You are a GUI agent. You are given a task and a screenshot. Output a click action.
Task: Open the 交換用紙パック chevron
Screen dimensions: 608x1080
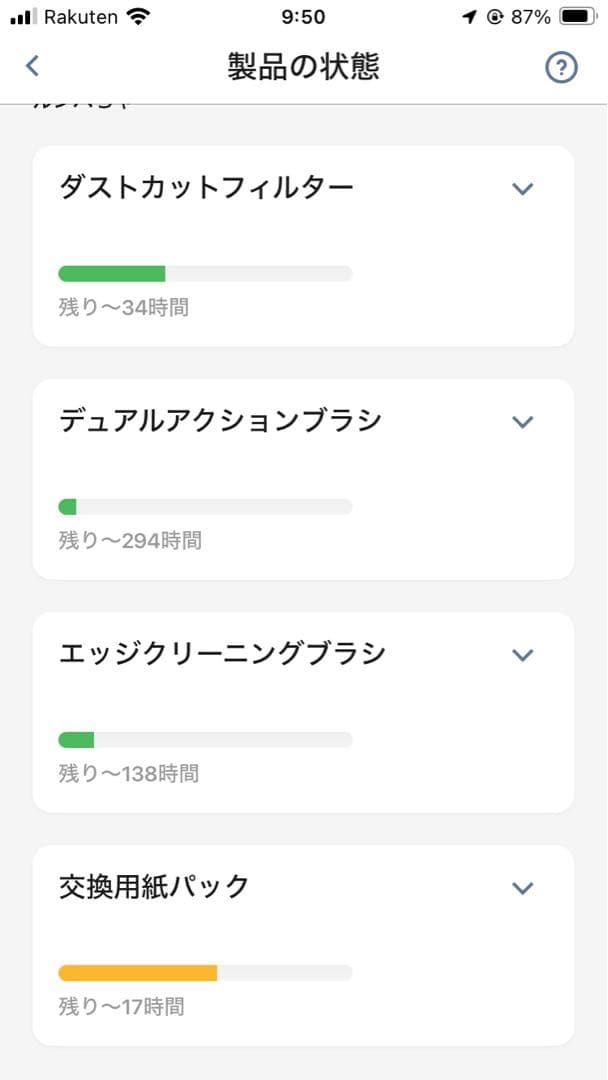pos(521,887)
